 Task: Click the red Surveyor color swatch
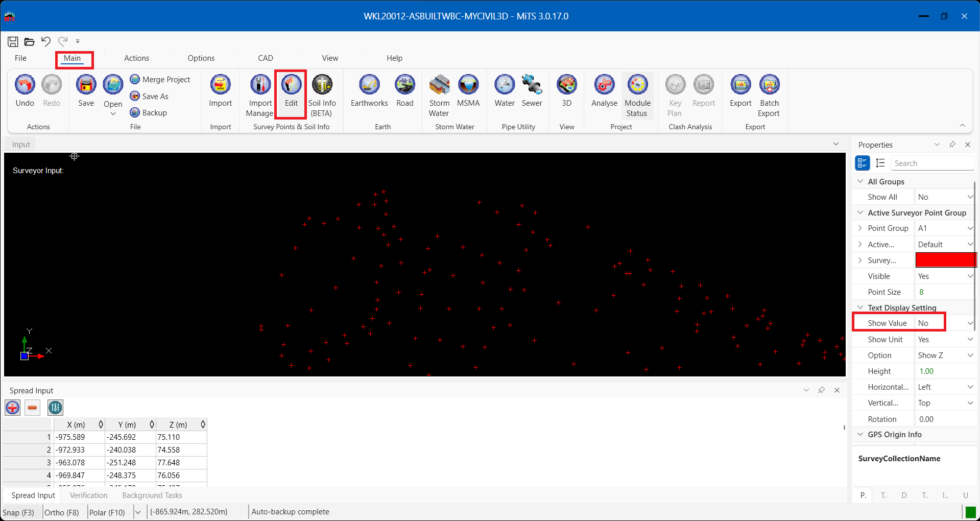(945, 260)
